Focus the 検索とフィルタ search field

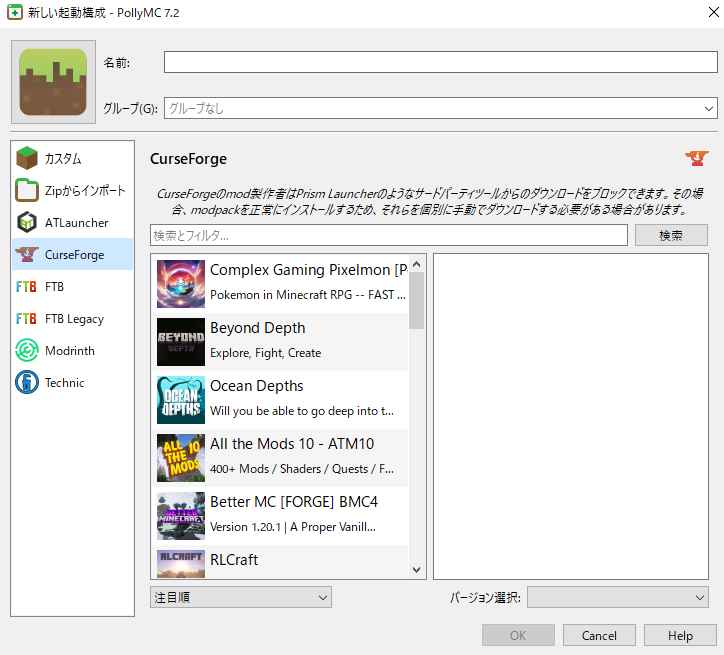[x=389, y=235]
